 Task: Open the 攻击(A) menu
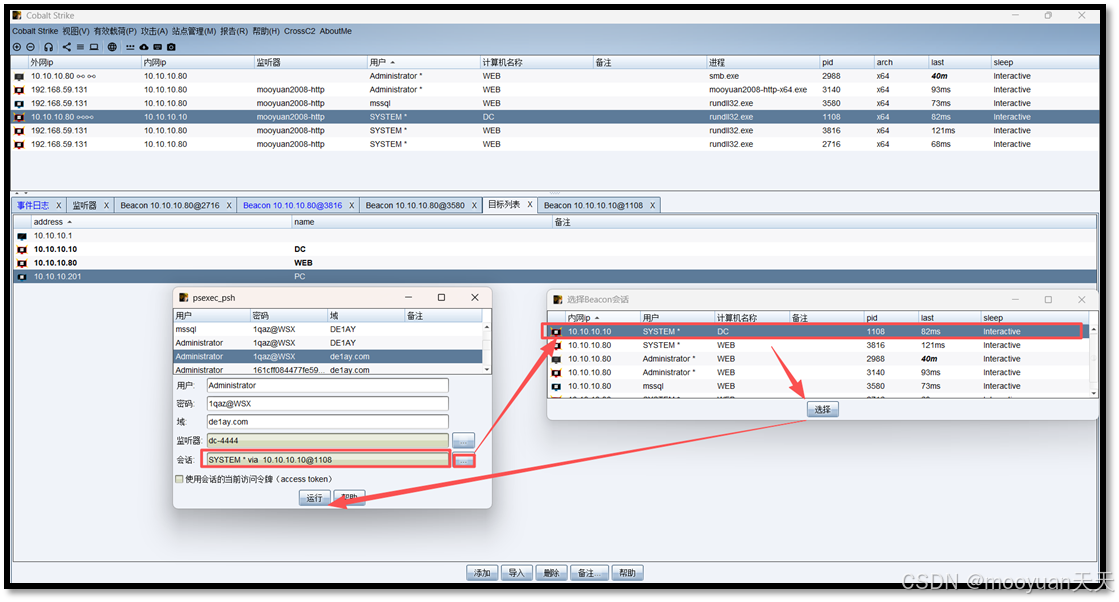pos(154,31)
